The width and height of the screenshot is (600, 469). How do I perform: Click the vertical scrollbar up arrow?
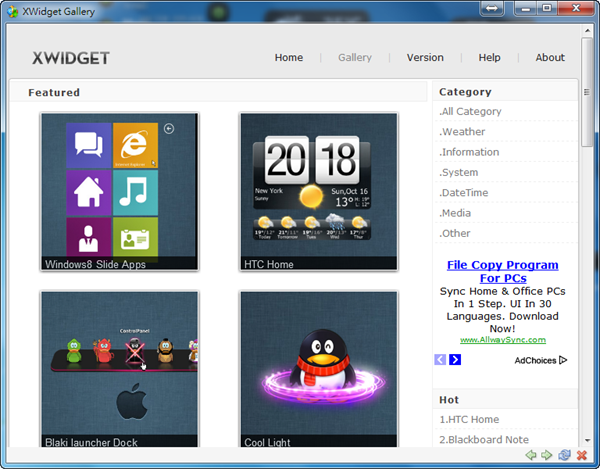pos(587,30)
